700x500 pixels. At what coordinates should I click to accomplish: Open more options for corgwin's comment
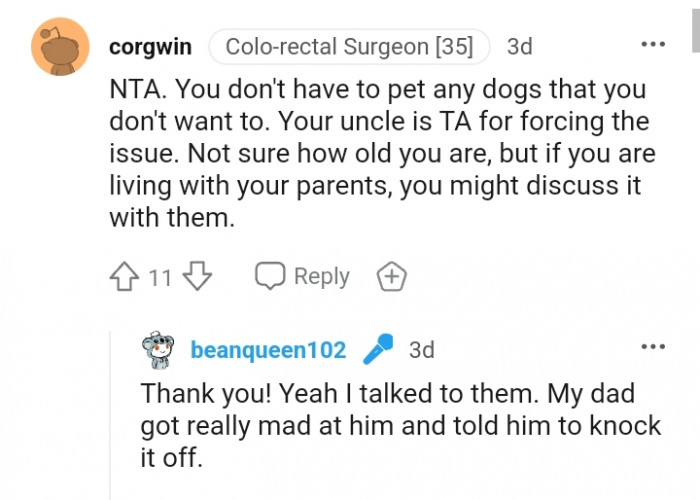653,45
